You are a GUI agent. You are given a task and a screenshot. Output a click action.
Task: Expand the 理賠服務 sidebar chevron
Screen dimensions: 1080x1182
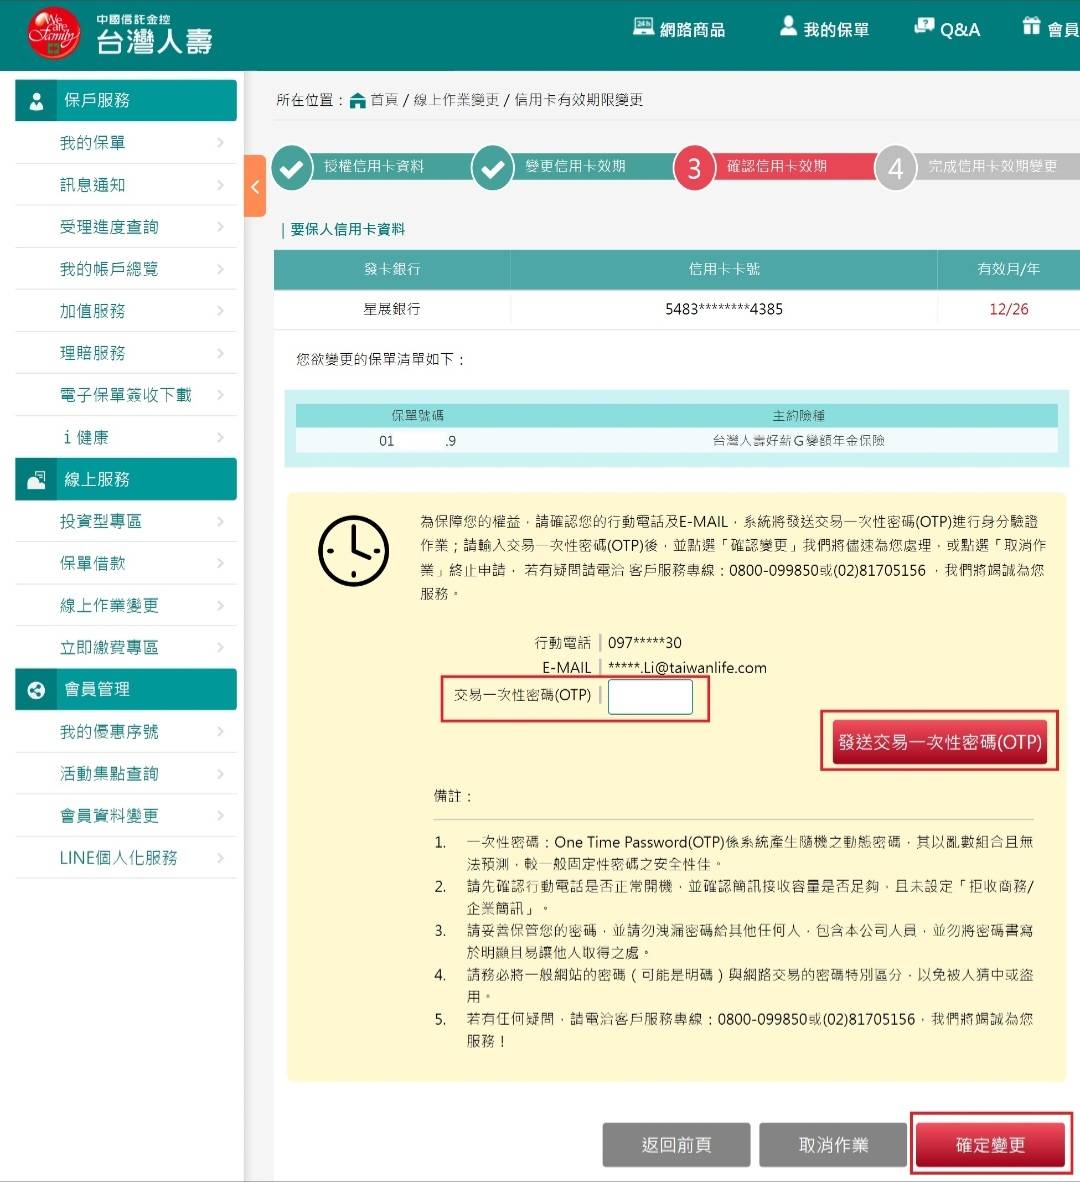[x=220, y=353]
